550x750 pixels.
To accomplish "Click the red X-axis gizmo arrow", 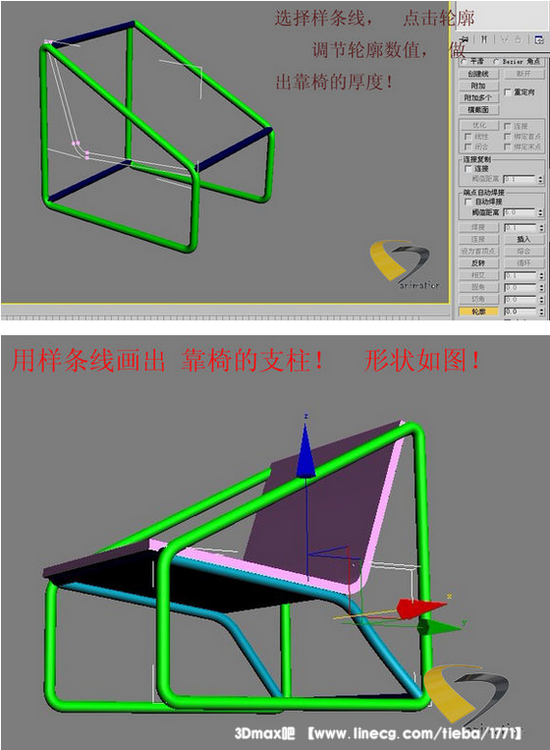I will pos(421,608).
